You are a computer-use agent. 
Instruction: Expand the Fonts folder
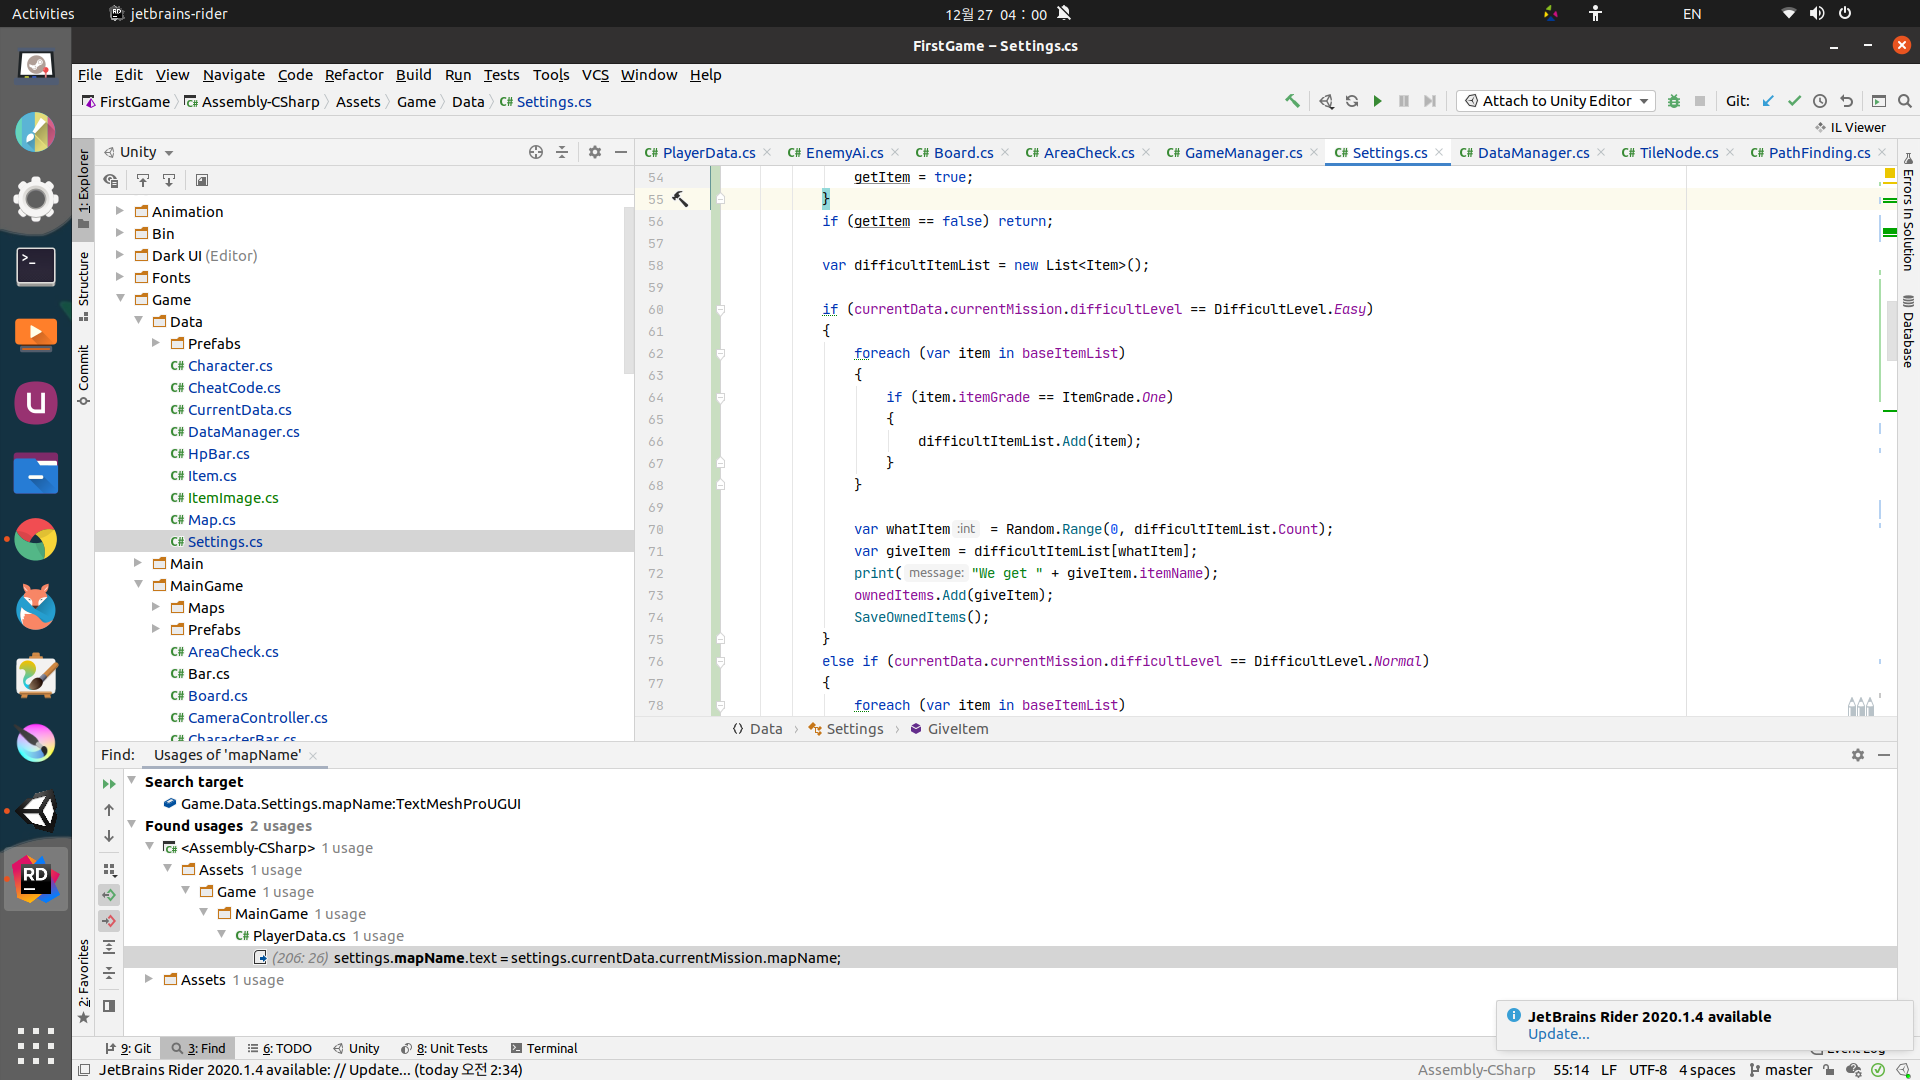pyautogui.click(x=119, y=277)
